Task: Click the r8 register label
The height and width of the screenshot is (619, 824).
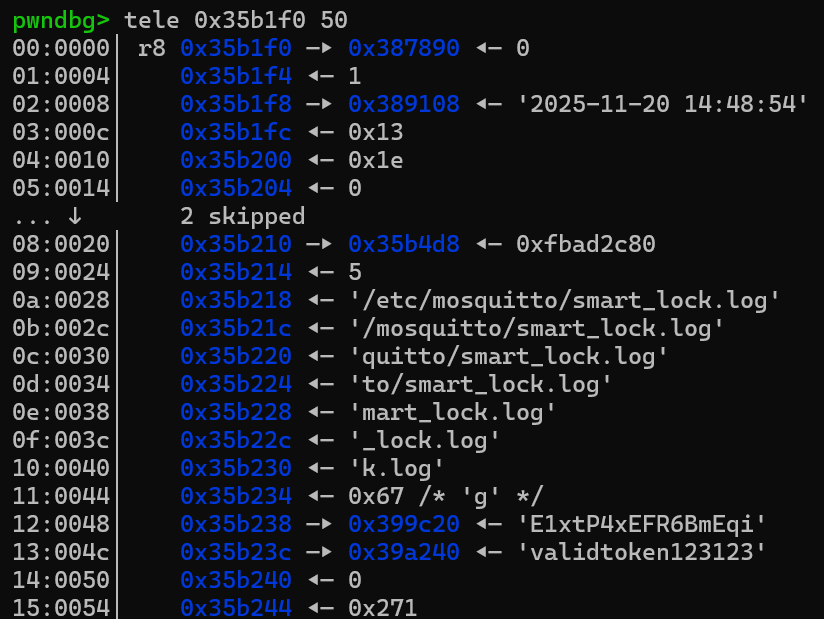Action: click(152, 47)
